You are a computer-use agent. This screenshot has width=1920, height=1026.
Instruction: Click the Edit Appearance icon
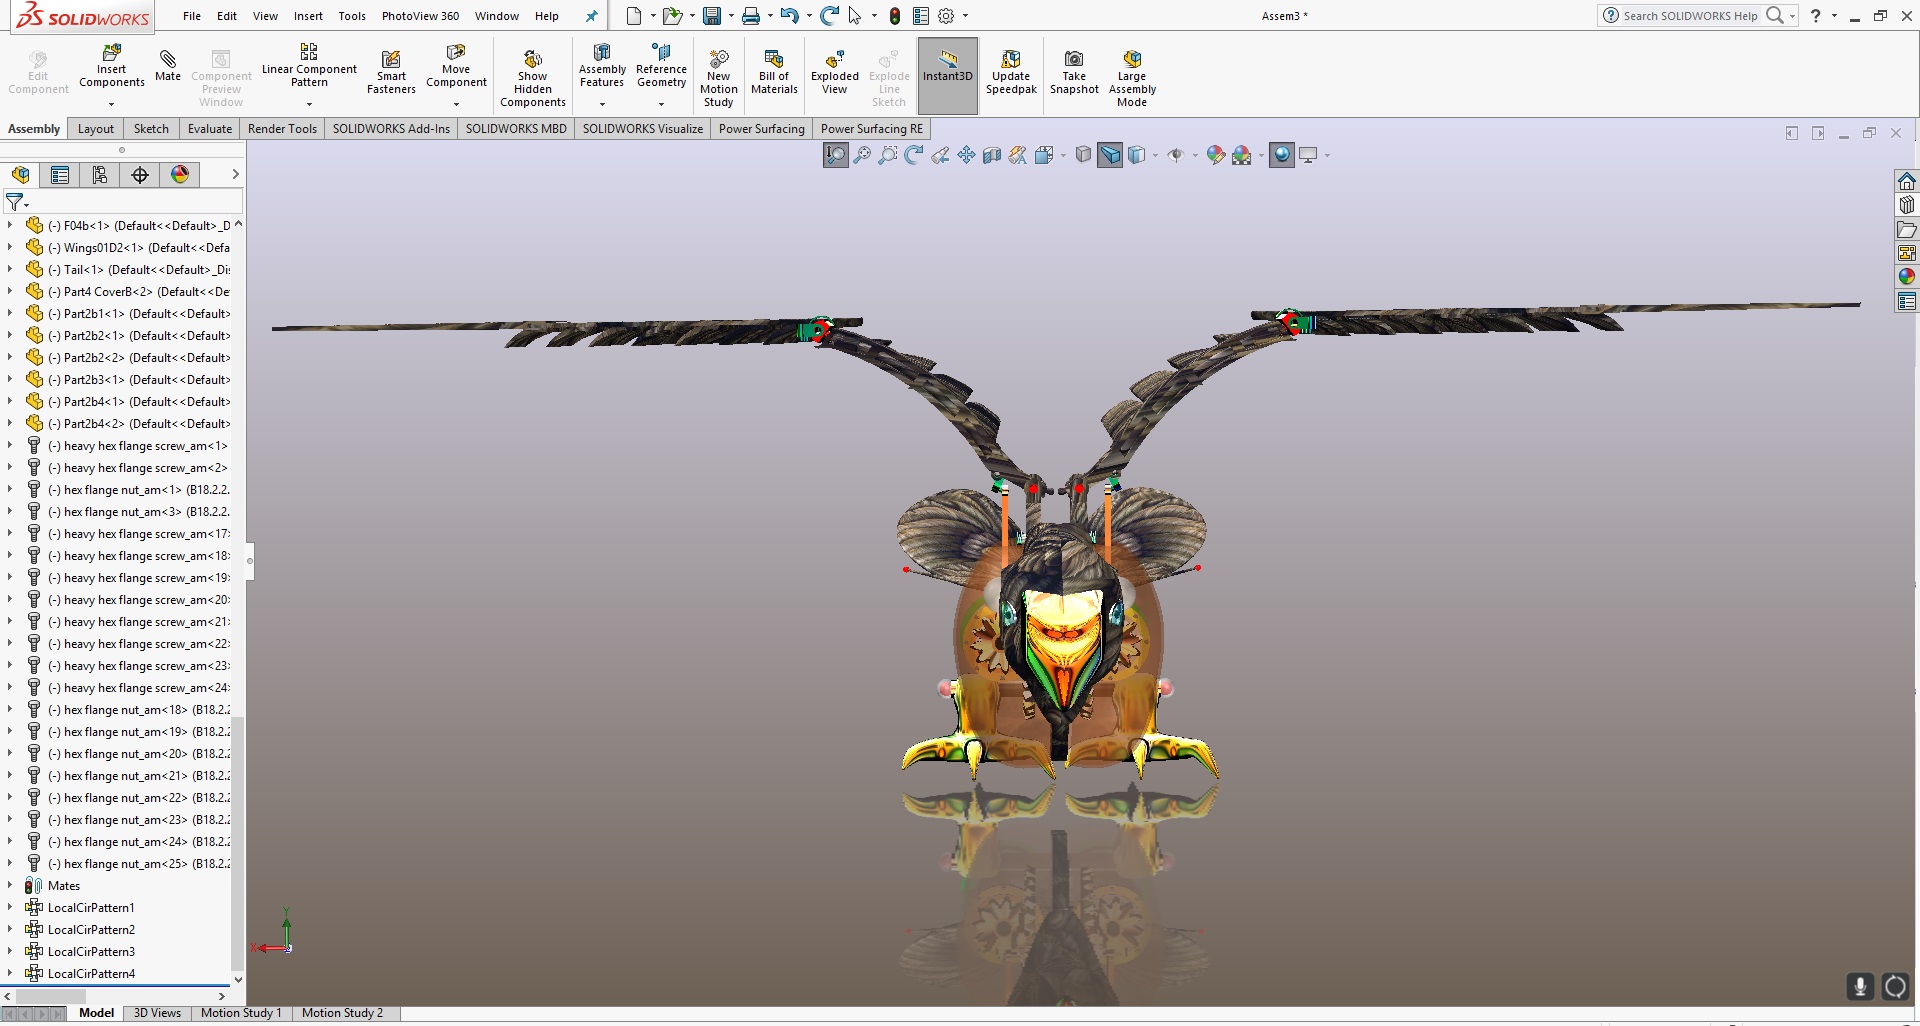click(1216, 155)
